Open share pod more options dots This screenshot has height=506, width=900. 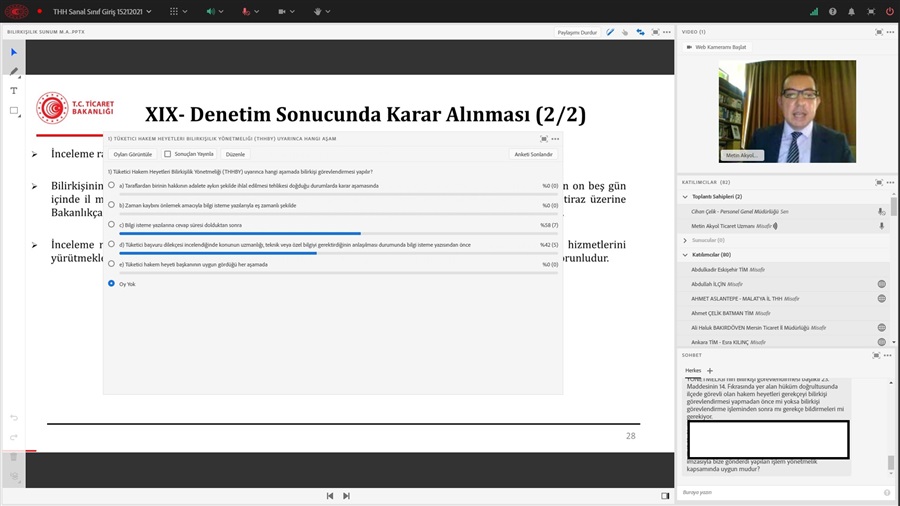pos(666,32)
